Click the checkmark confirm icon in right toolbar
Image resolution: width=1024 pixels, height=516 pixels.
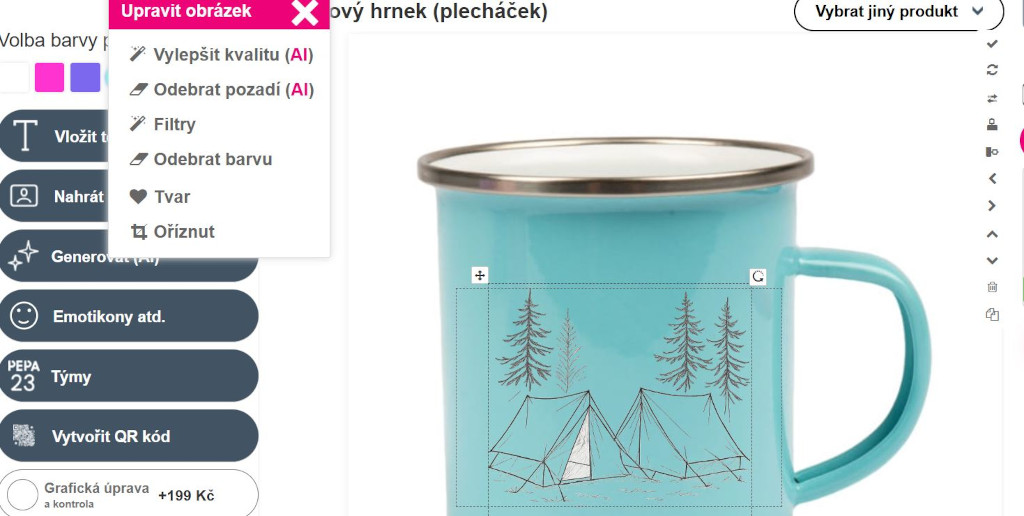(x=992, y=44)
